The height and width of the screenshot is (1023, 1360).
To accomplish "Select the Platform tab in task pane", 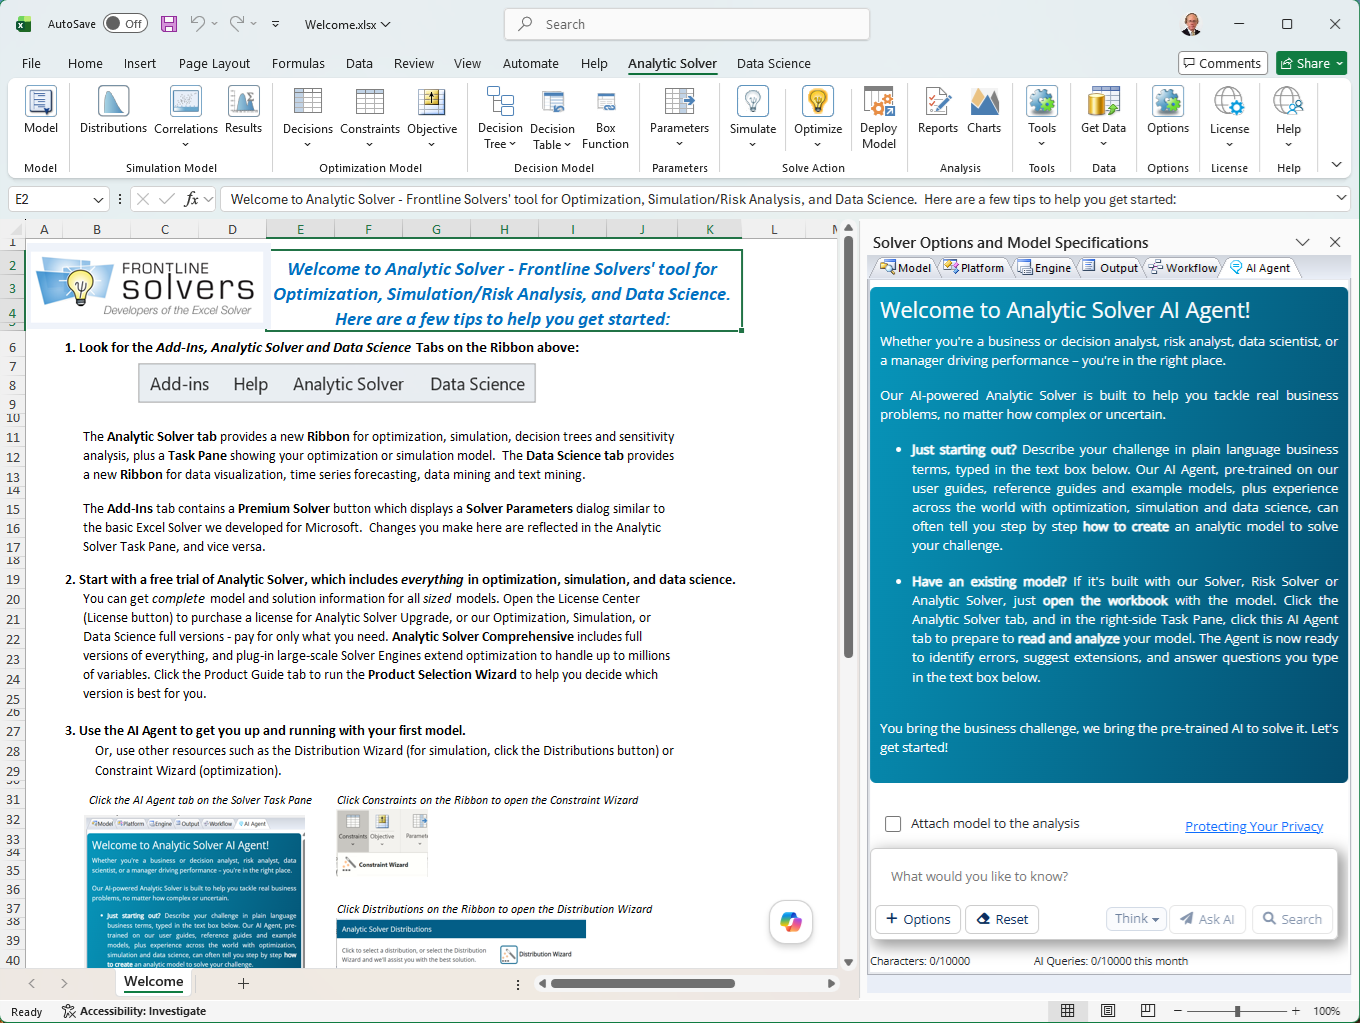I will 975,268.
